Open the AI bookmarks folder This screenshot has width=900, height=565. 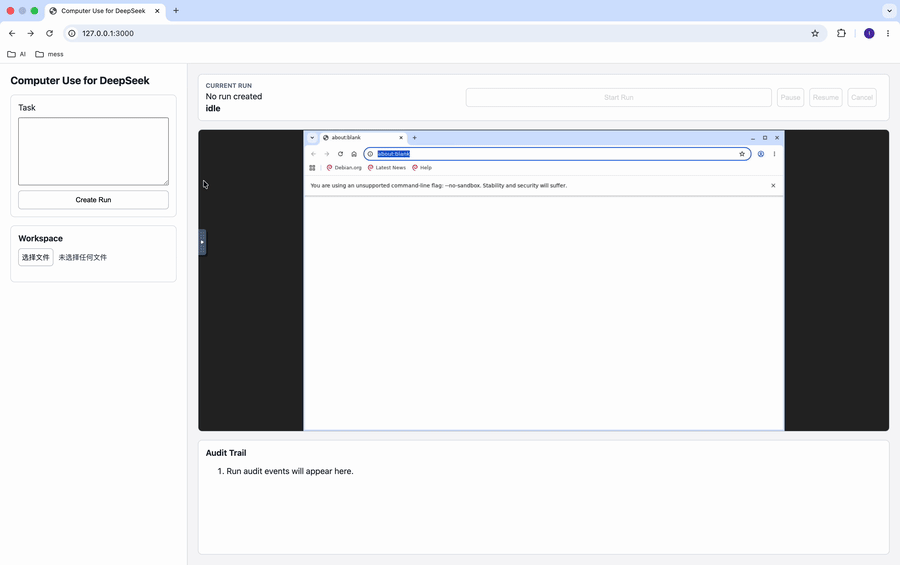[17, 54]
